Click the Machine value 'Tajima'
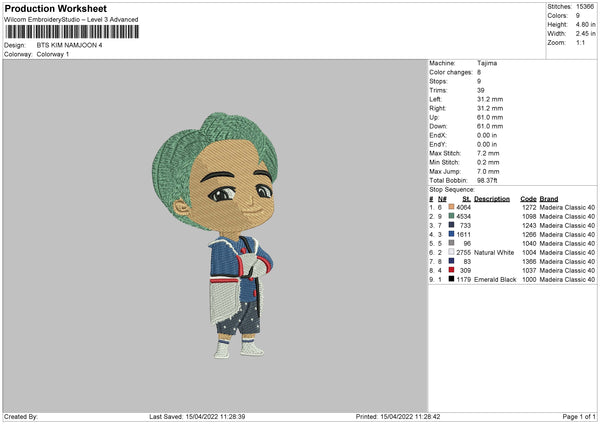 pyautogui.click(x=487, y=63)
